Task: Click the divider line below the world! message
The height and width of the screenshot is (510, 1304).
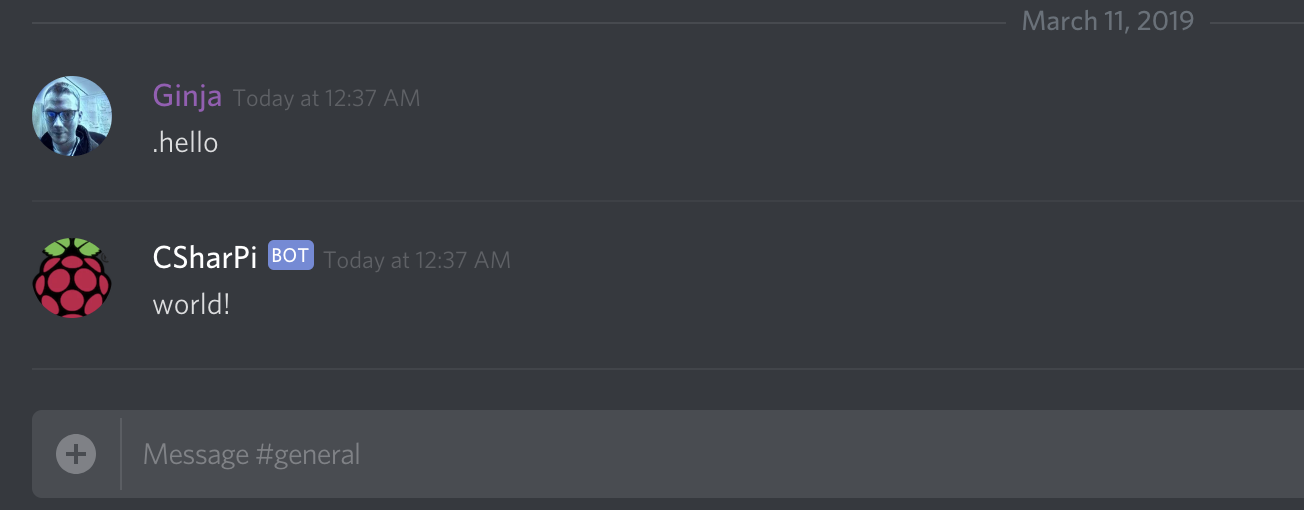Action: [668, 369]
